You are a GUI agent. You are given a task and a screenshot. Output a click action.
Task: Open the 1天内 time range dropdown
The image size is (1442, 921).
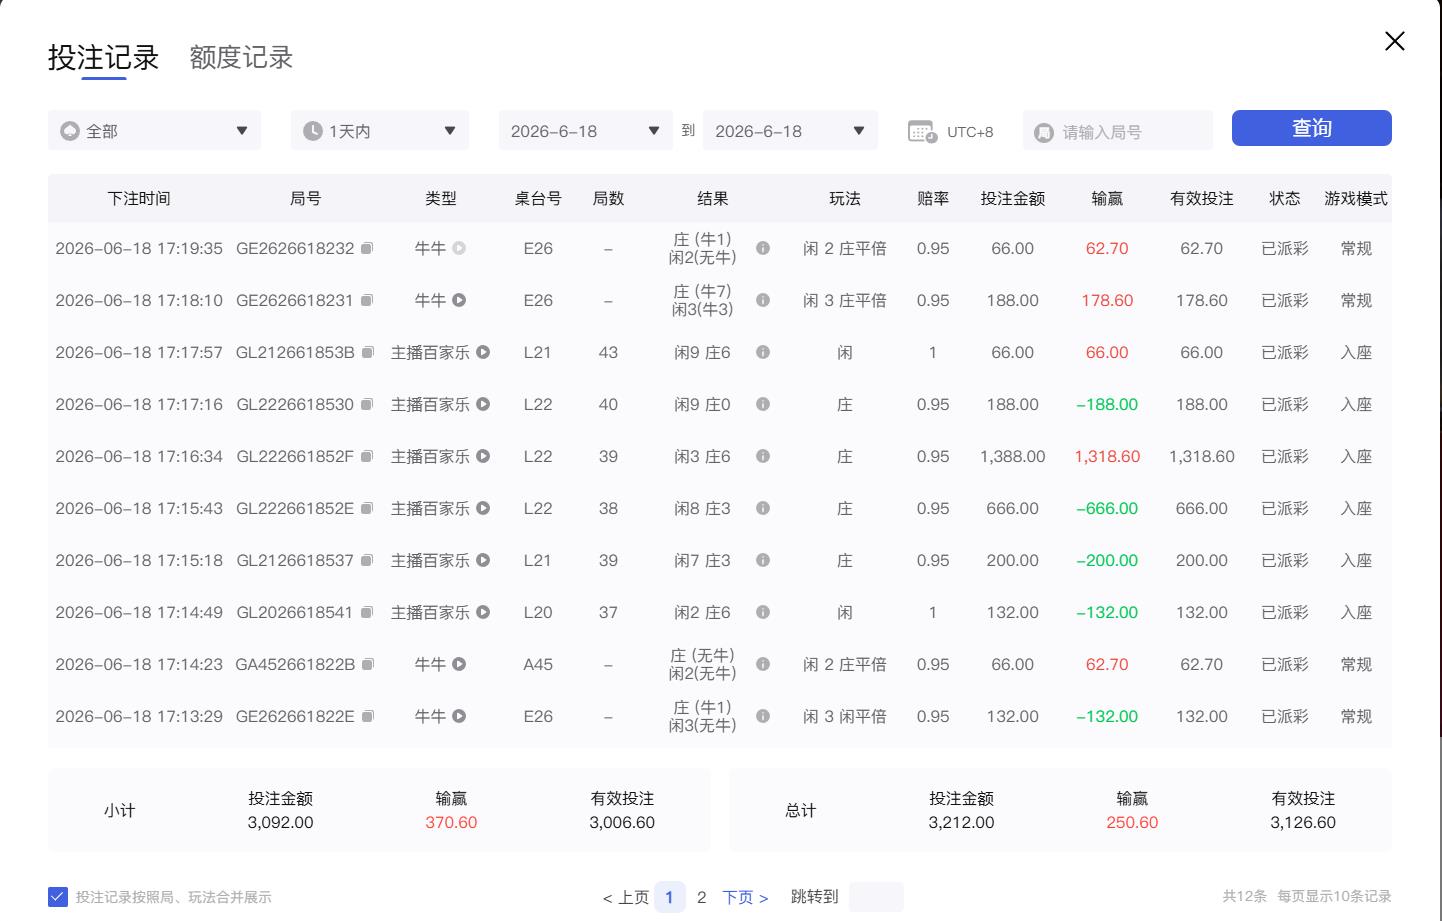click(x=380, y=131)
